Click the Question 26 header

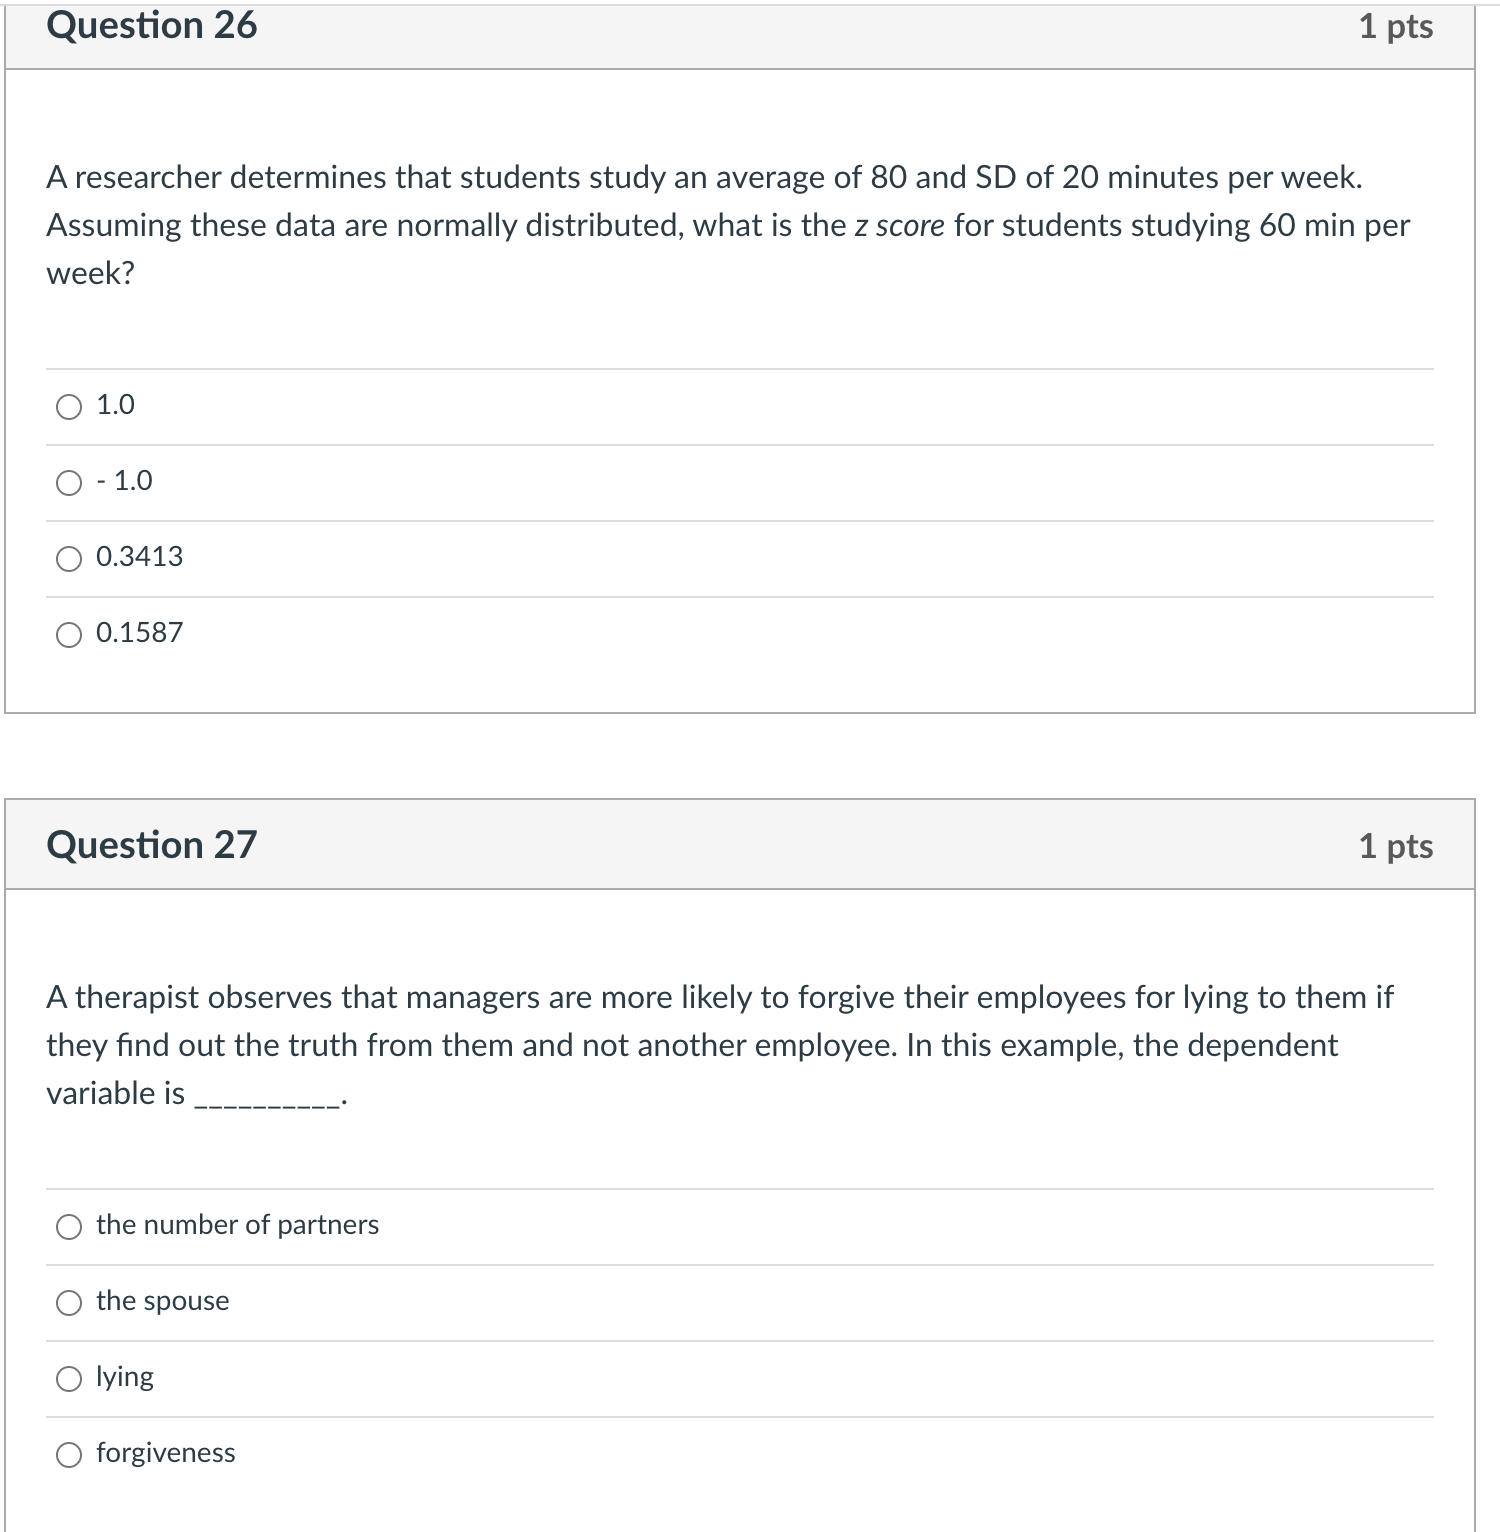click(x=154, y=25)
